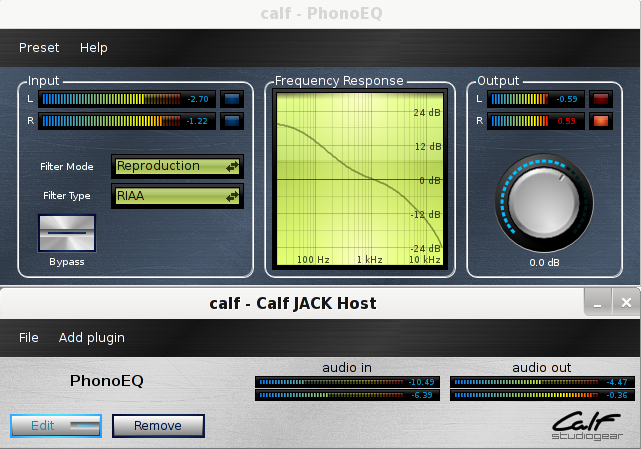This screenshot has height=449, width=641.
Task: Click the Input R clip indicator LED
Action: click(x=232, y=121)
